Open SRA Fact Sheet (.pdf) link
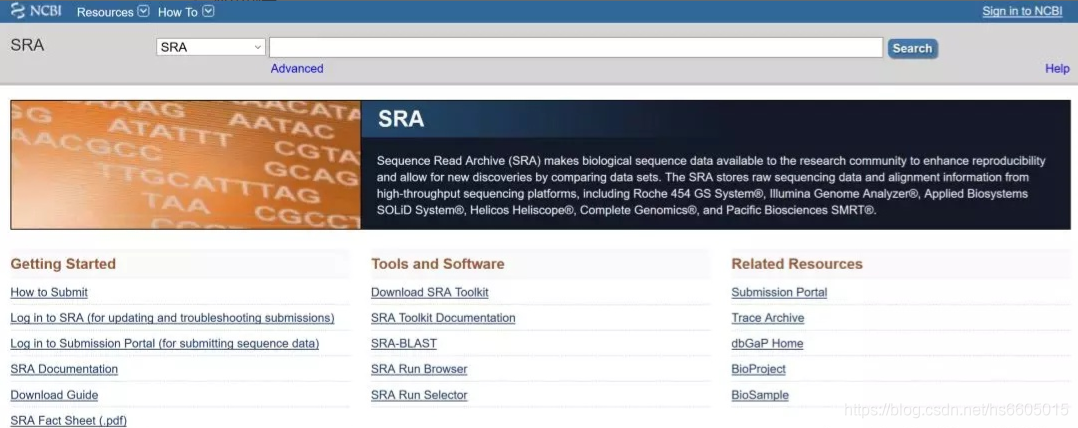 click(x=68, y=420)
